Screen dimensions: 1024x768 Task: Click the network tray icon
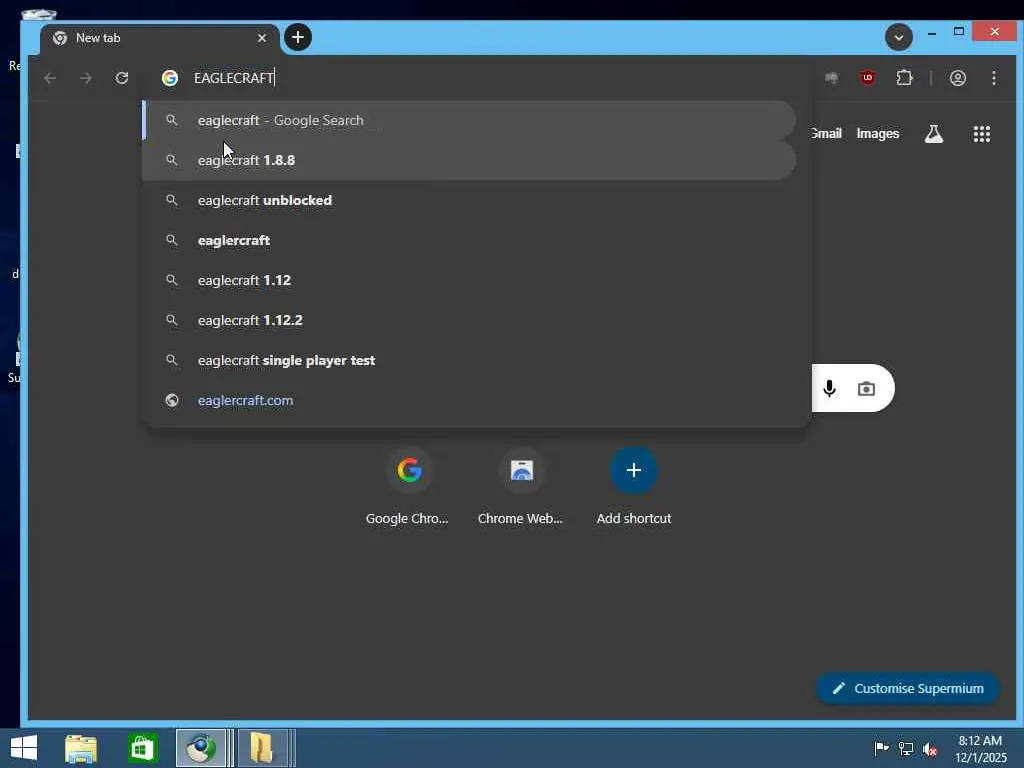(906, 748)
